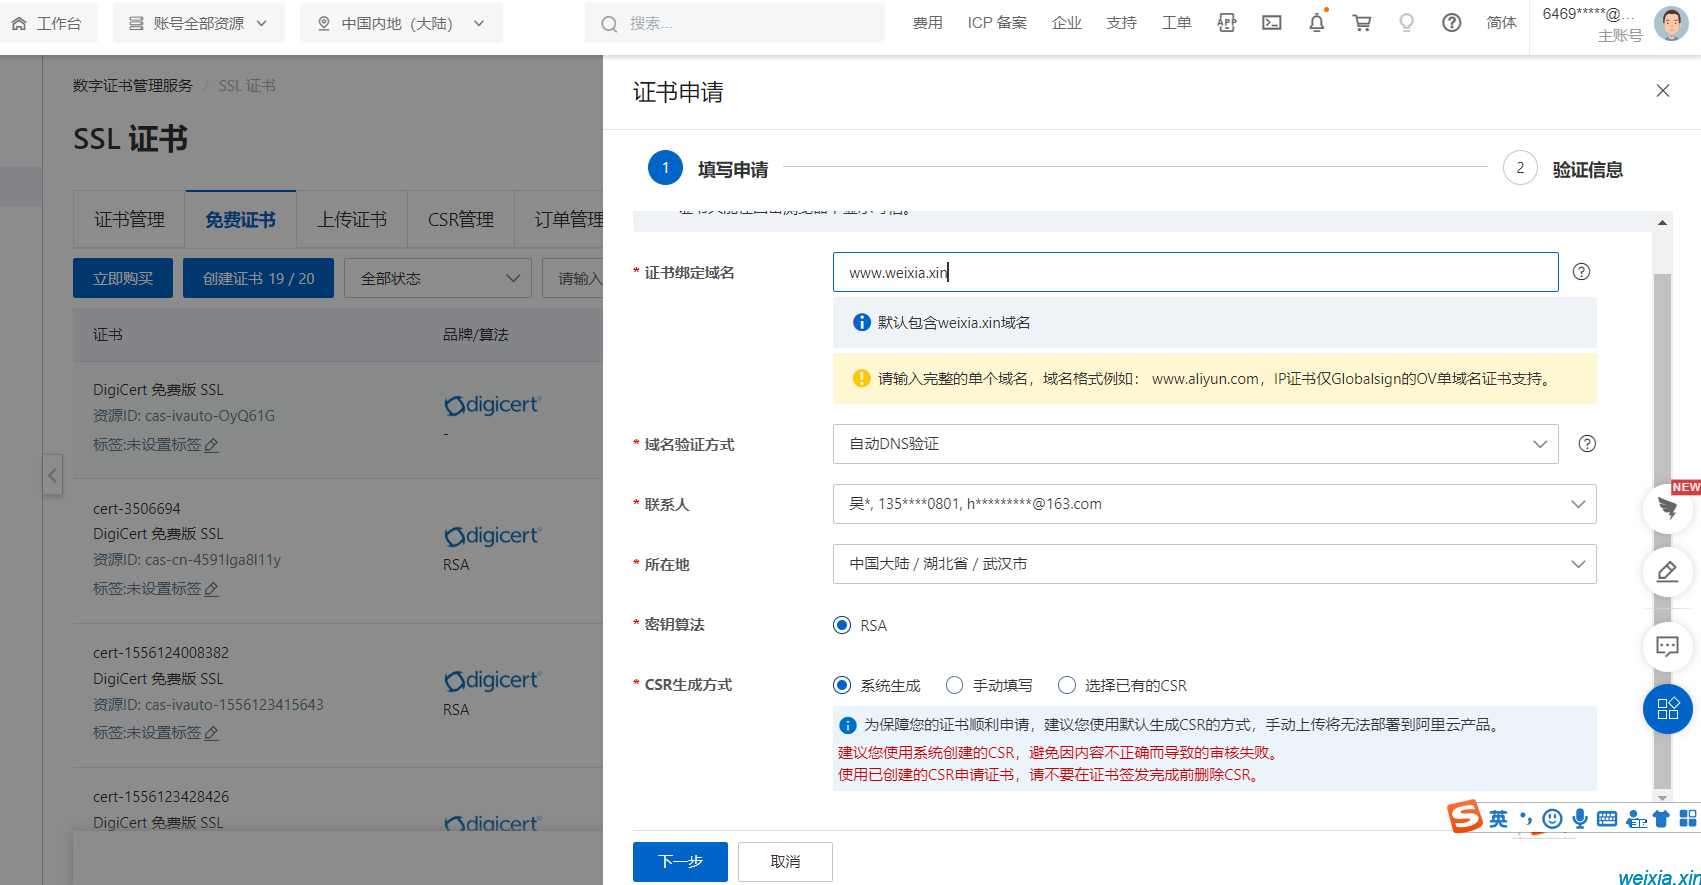The height and width of the screenshot is (885, 1701).
Task: Click the certificate domain input field
Action: click(1195, 272)
